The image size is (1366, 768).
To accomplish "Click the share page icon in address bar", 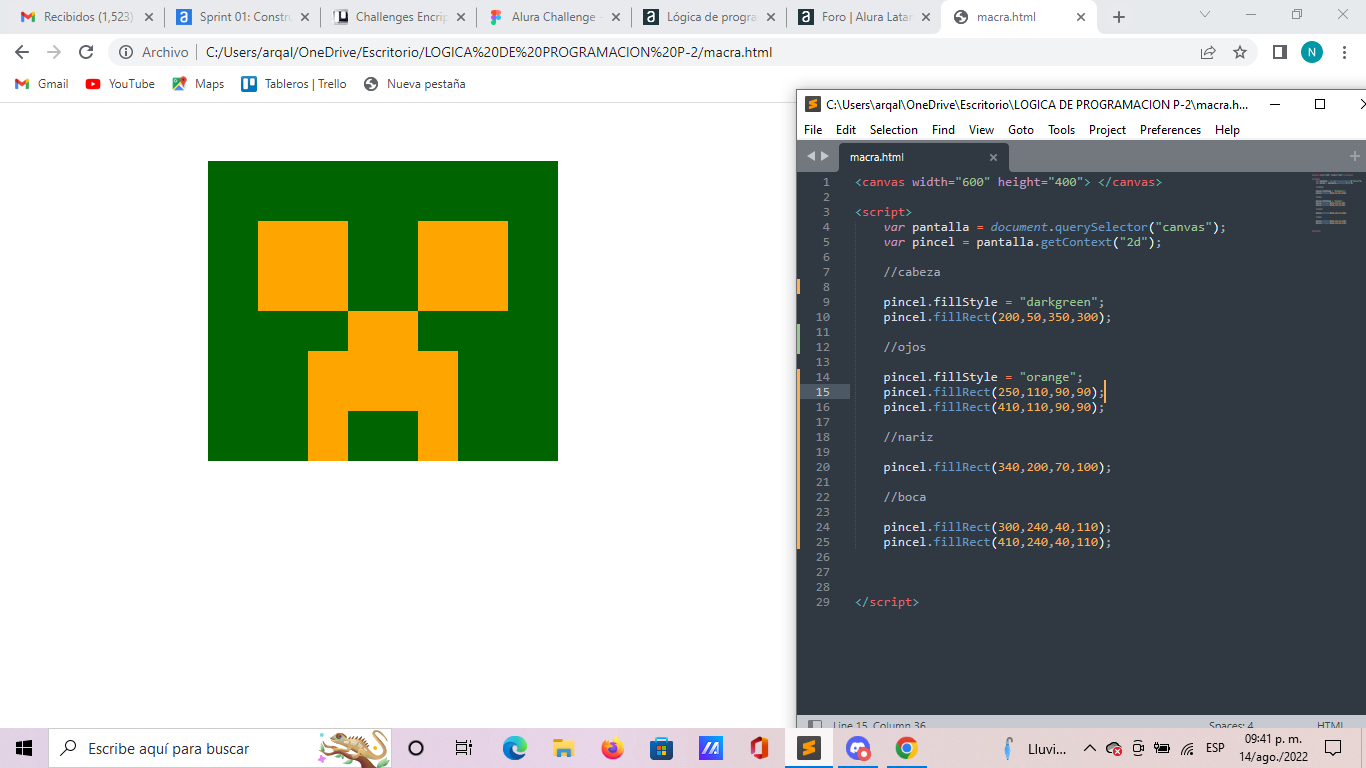I will (x=1208, y=52).
